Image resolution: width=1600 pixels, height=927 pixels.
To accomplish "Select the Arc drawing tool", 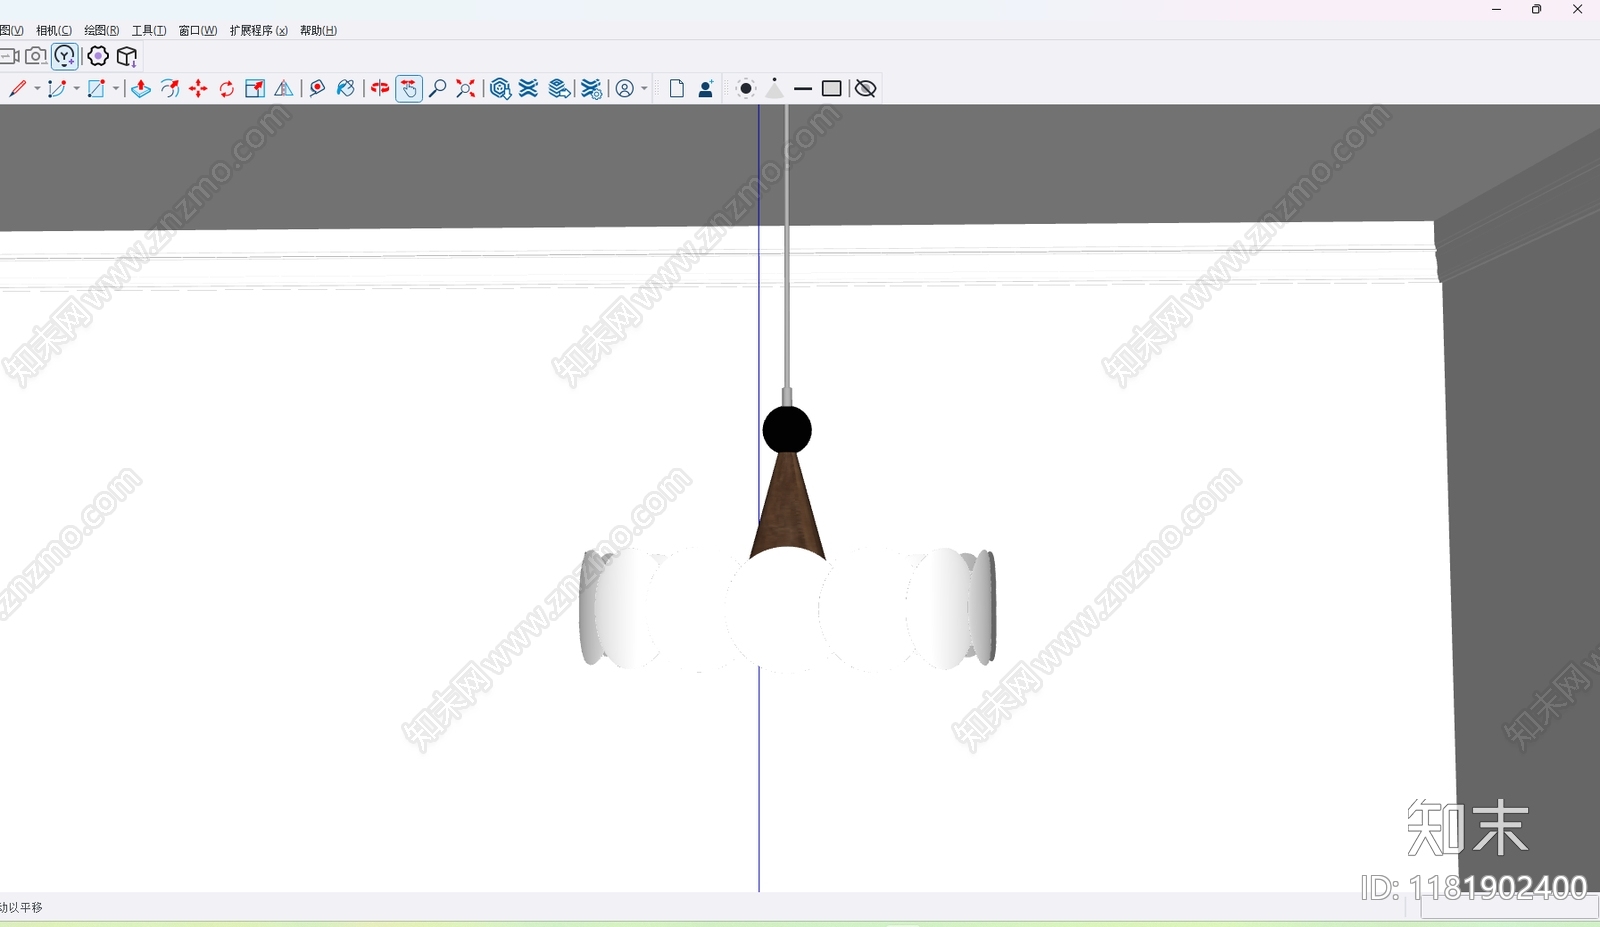I will (x=57, y=89).
